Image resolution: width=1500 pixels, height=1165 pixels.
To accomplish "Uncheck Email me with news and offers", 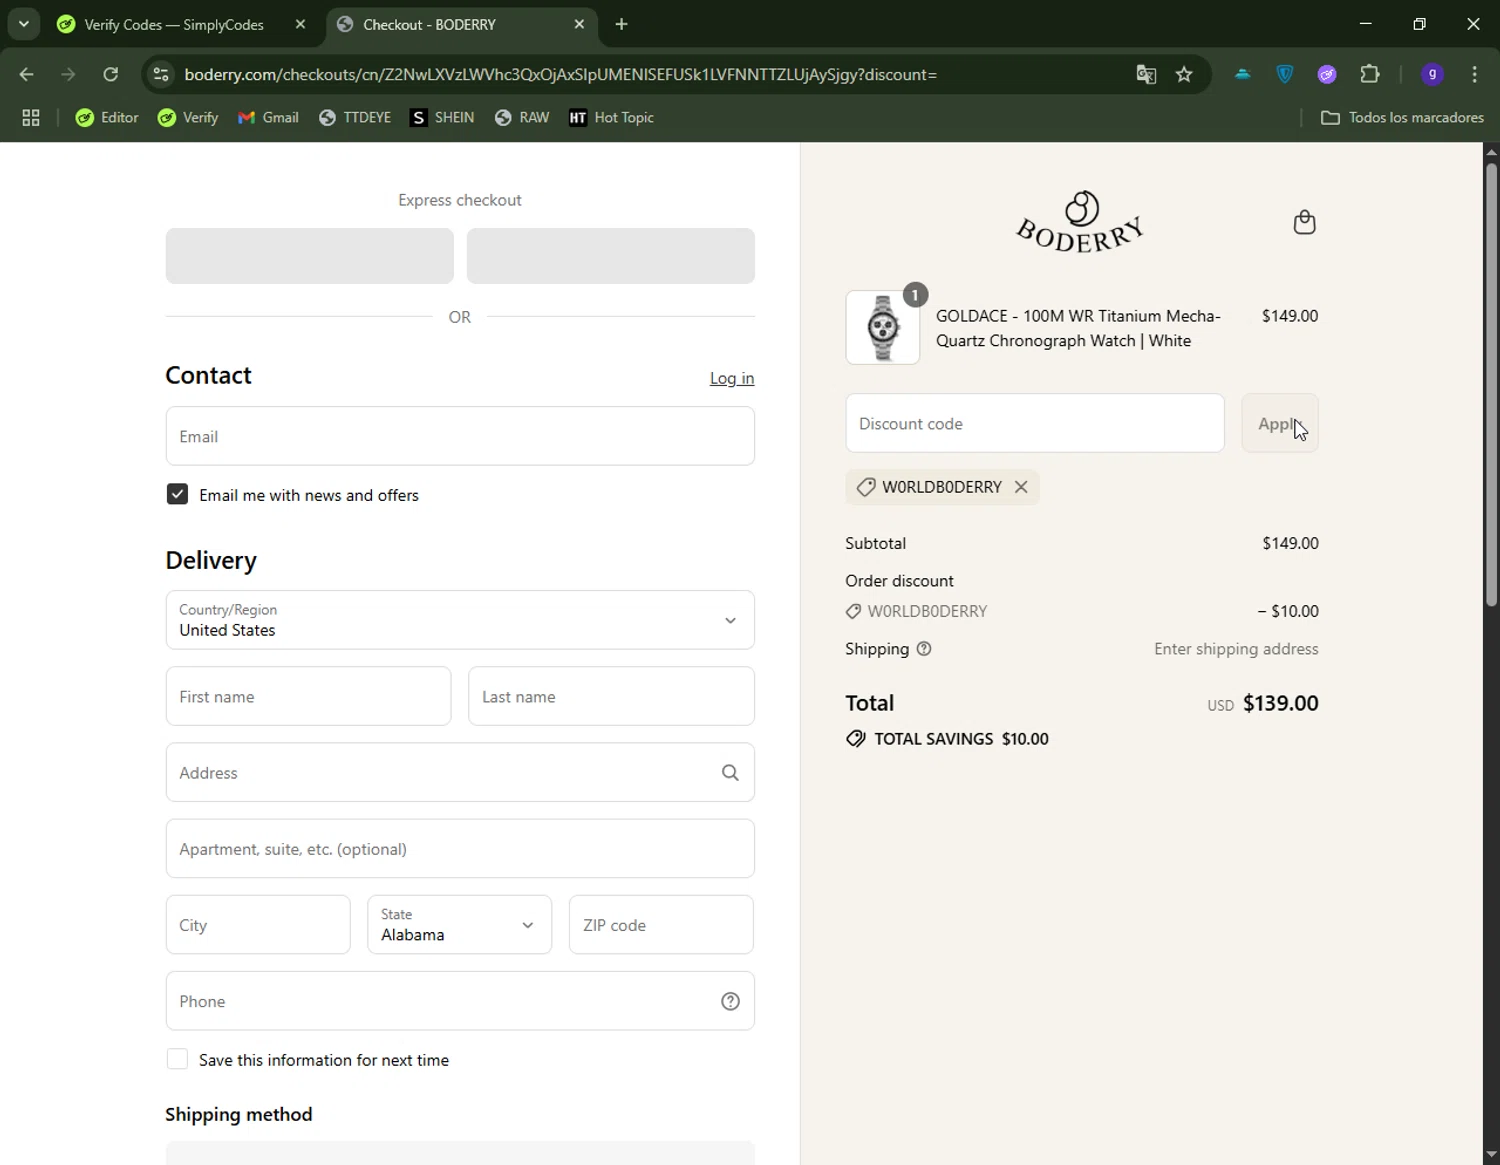I will coord(177,494).
